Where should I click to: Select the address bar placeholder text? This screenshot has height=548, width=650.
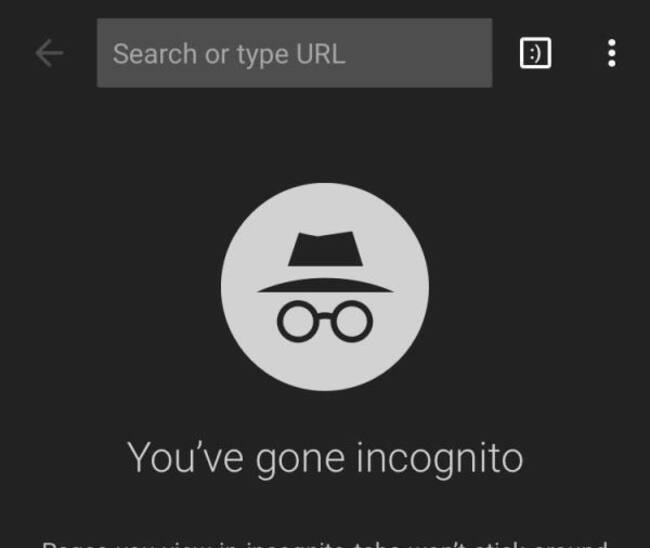tap(229, 53)
